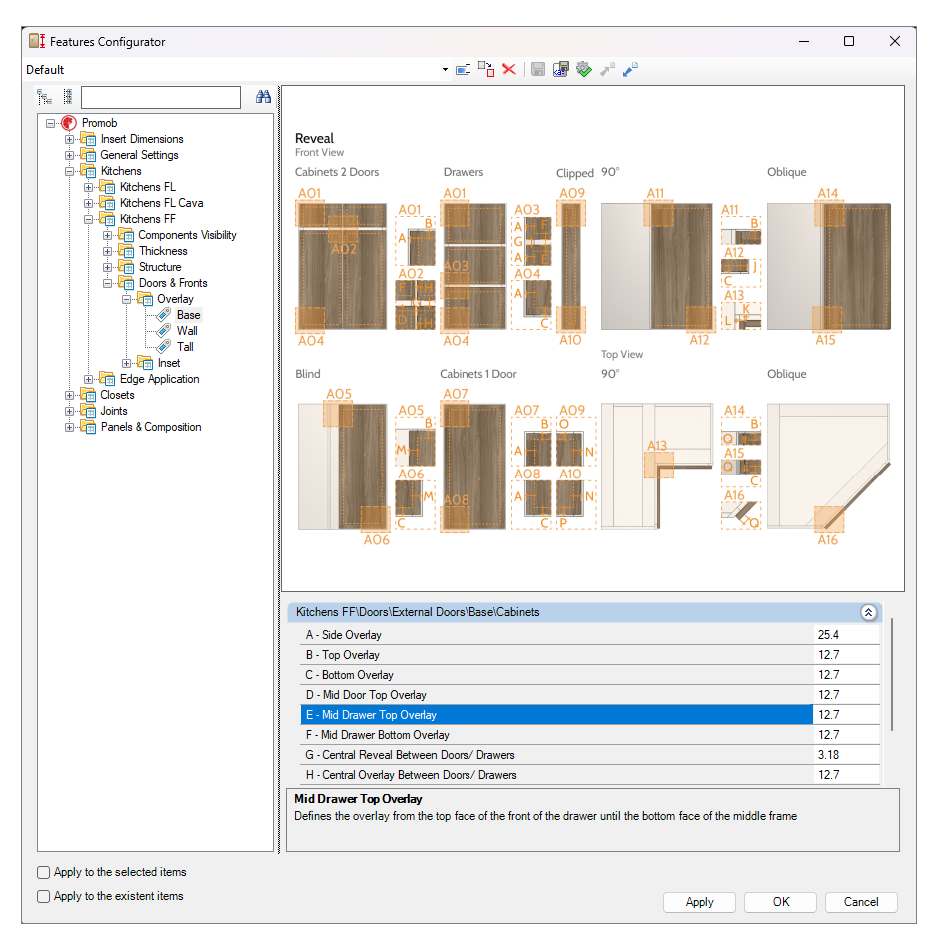Enable 'Apply to the selected items' checkbox

pos(43,872)
